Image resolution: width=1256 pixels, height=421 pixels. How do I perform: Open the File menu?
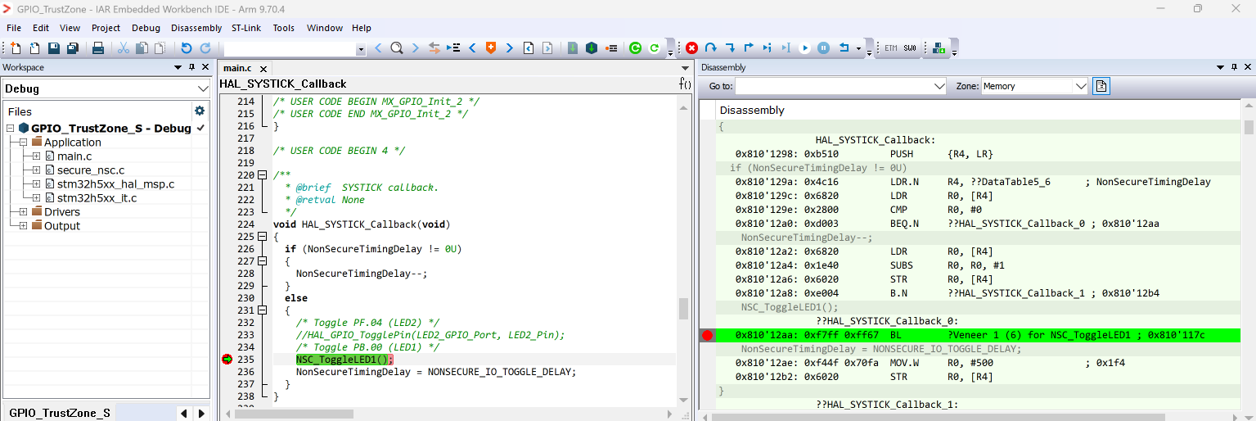(14, 28)
